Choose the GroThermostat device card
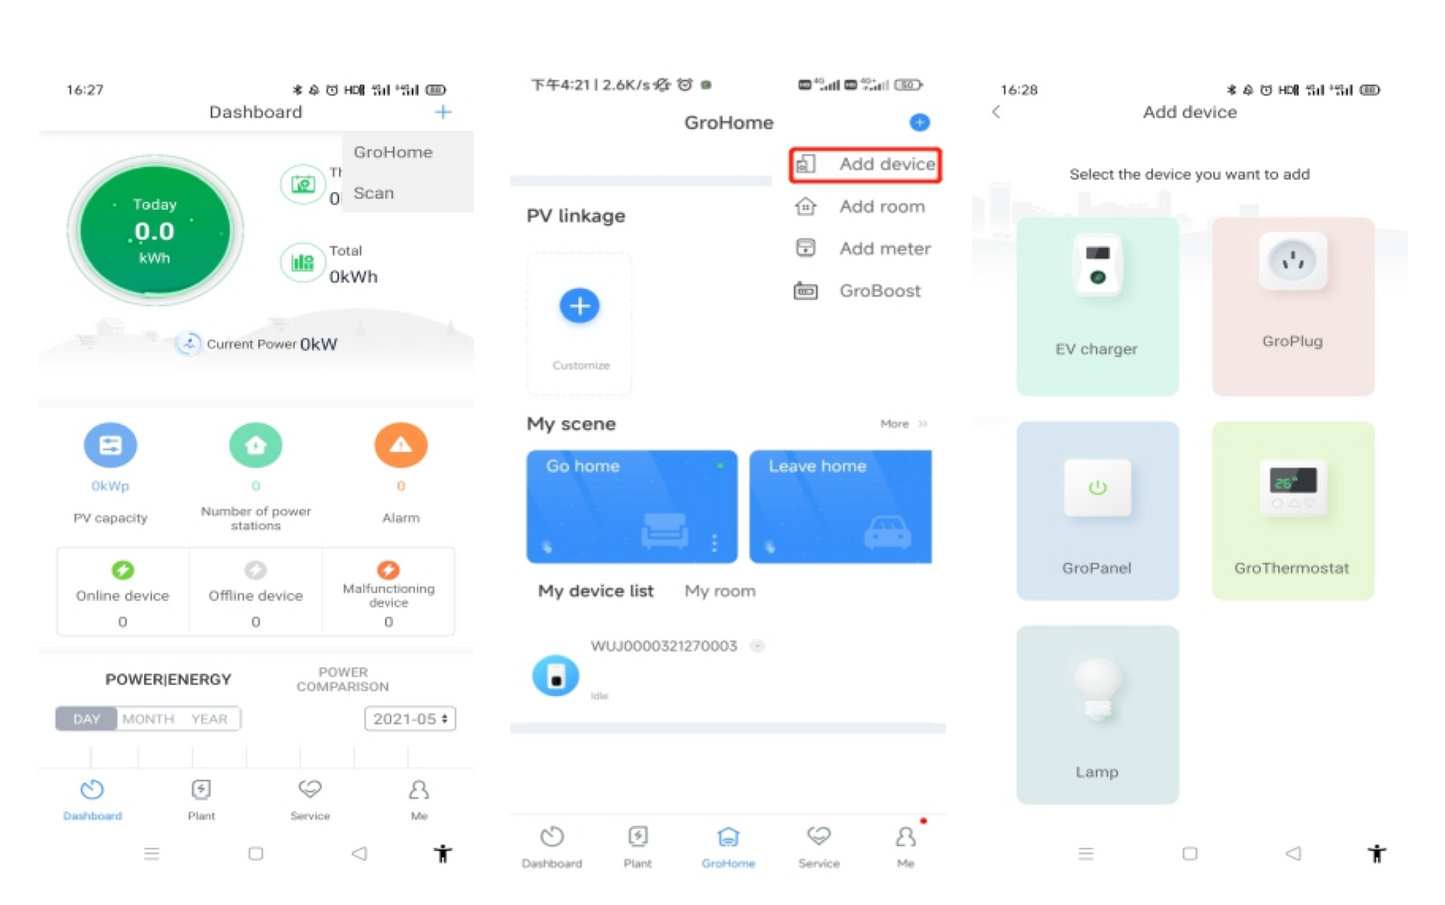The image size is (1445, 905). click(1293, 511)
